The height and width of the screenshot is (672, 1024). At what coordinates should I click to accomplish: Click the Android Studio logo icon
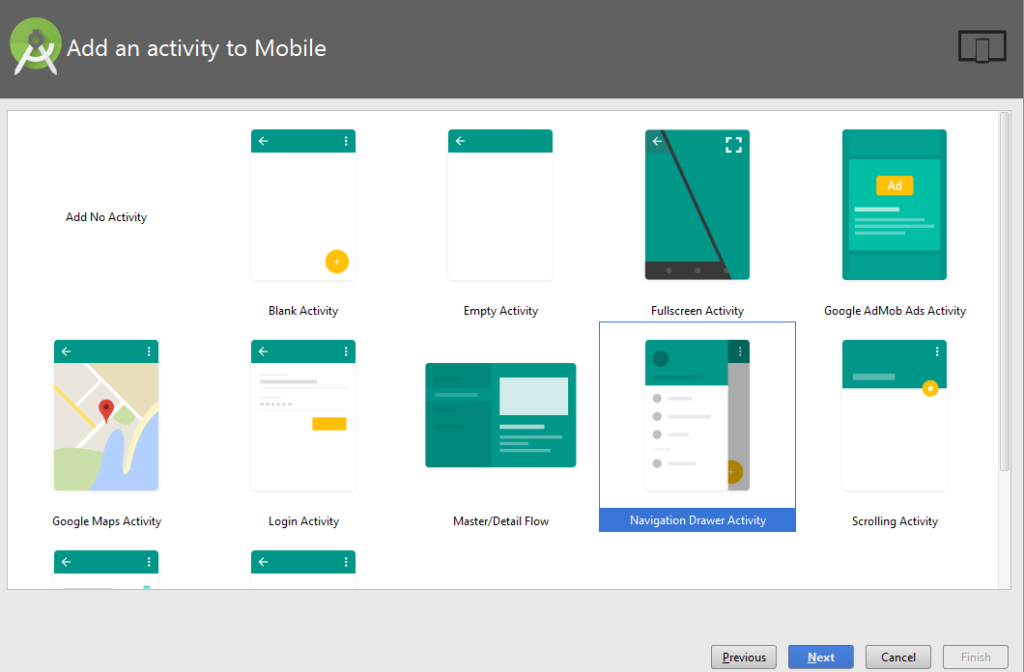tap(34, 45)
